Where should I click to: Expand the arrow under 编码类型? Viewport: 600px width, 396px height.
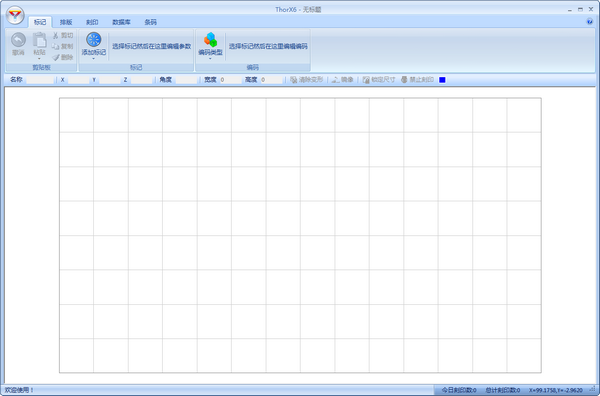pos(210,59)
